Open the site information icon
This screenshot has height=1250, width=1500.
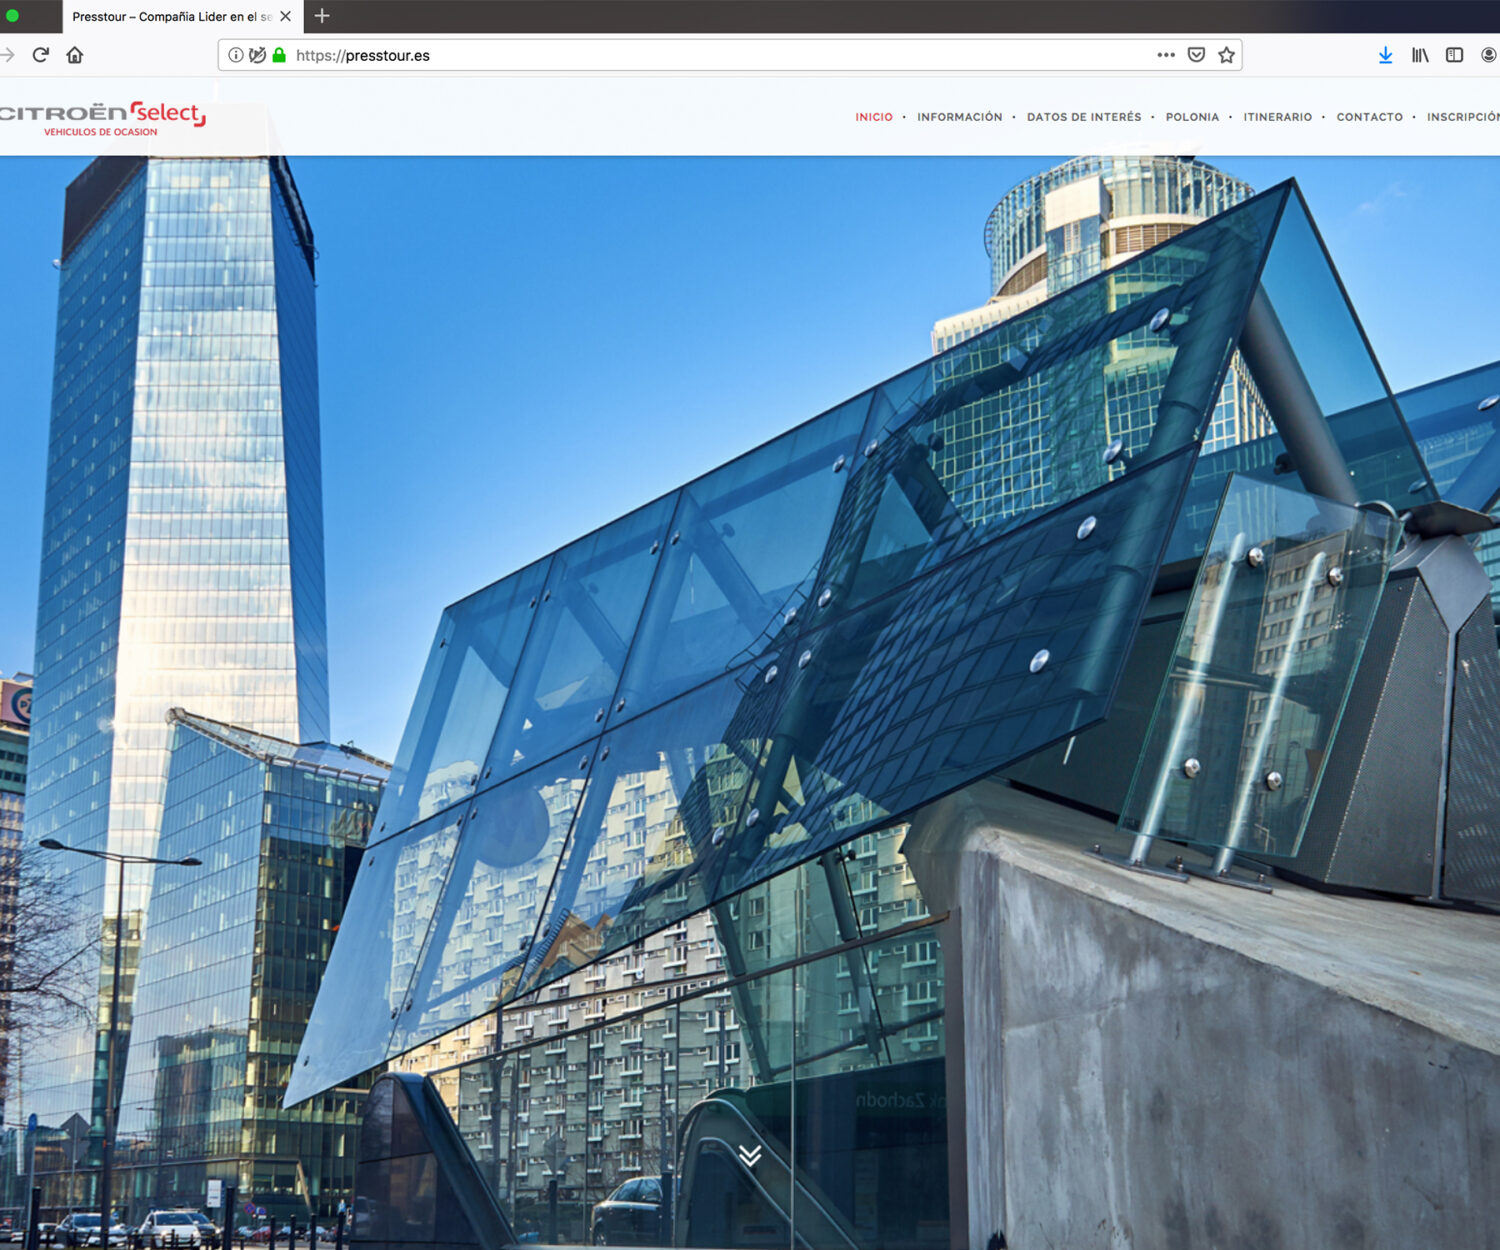click(235, 55)
